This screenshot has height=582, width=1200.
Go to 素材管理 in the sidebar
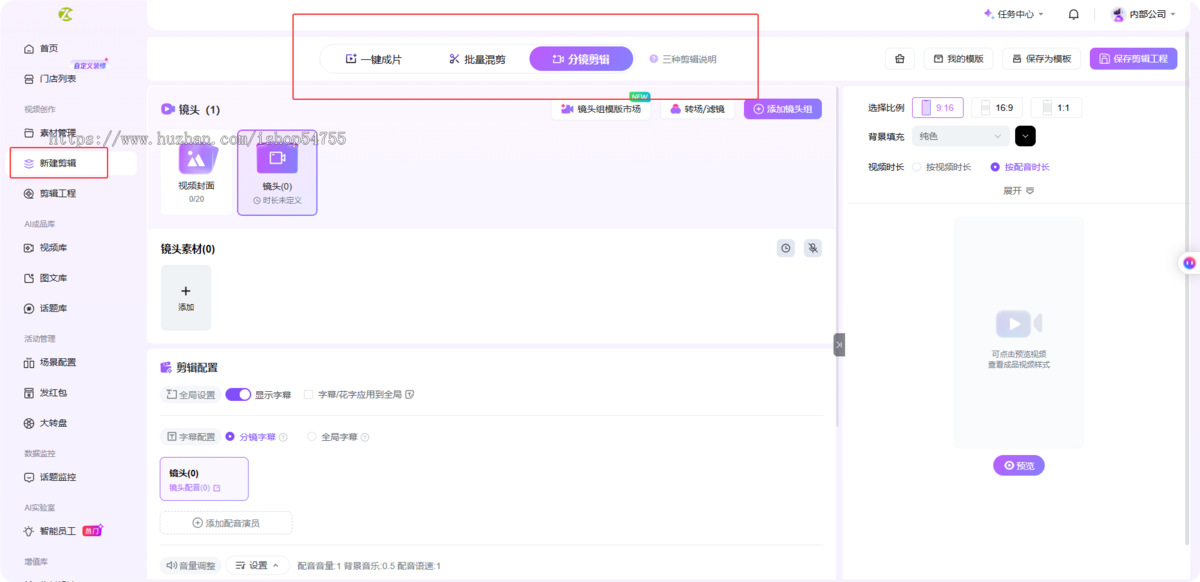pyautogui.click(x=57, y=132)
